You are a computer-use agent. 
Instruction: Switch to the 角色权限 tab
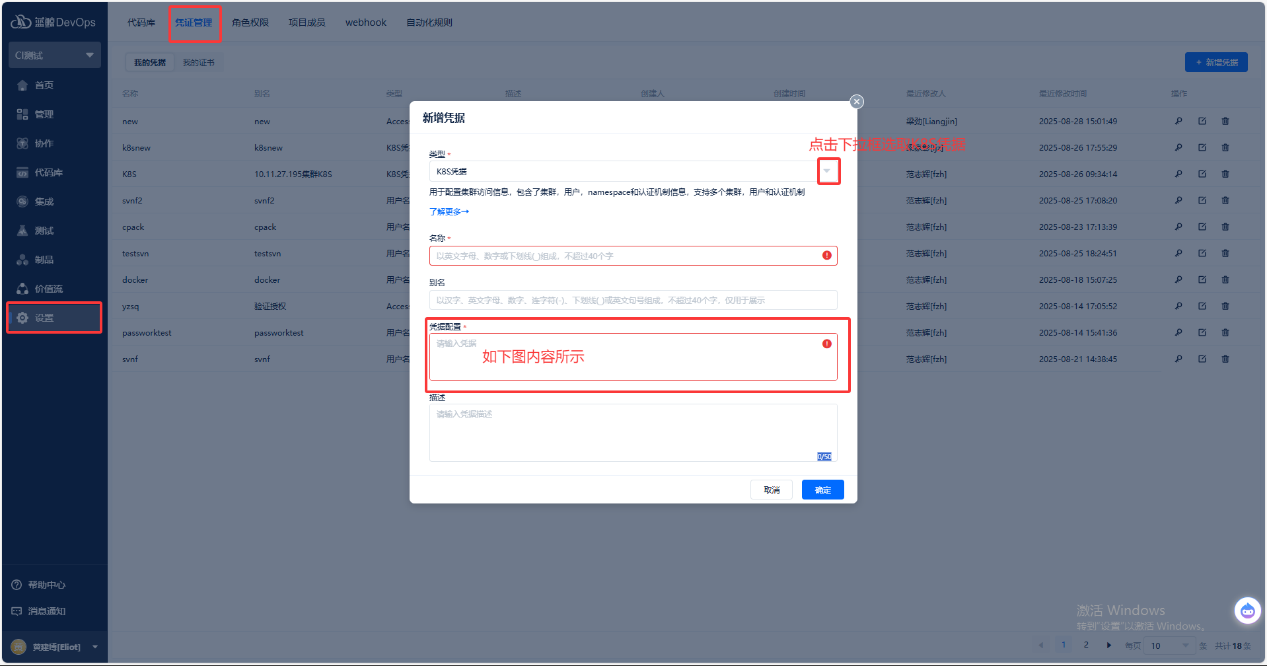(x=250, y=22)
